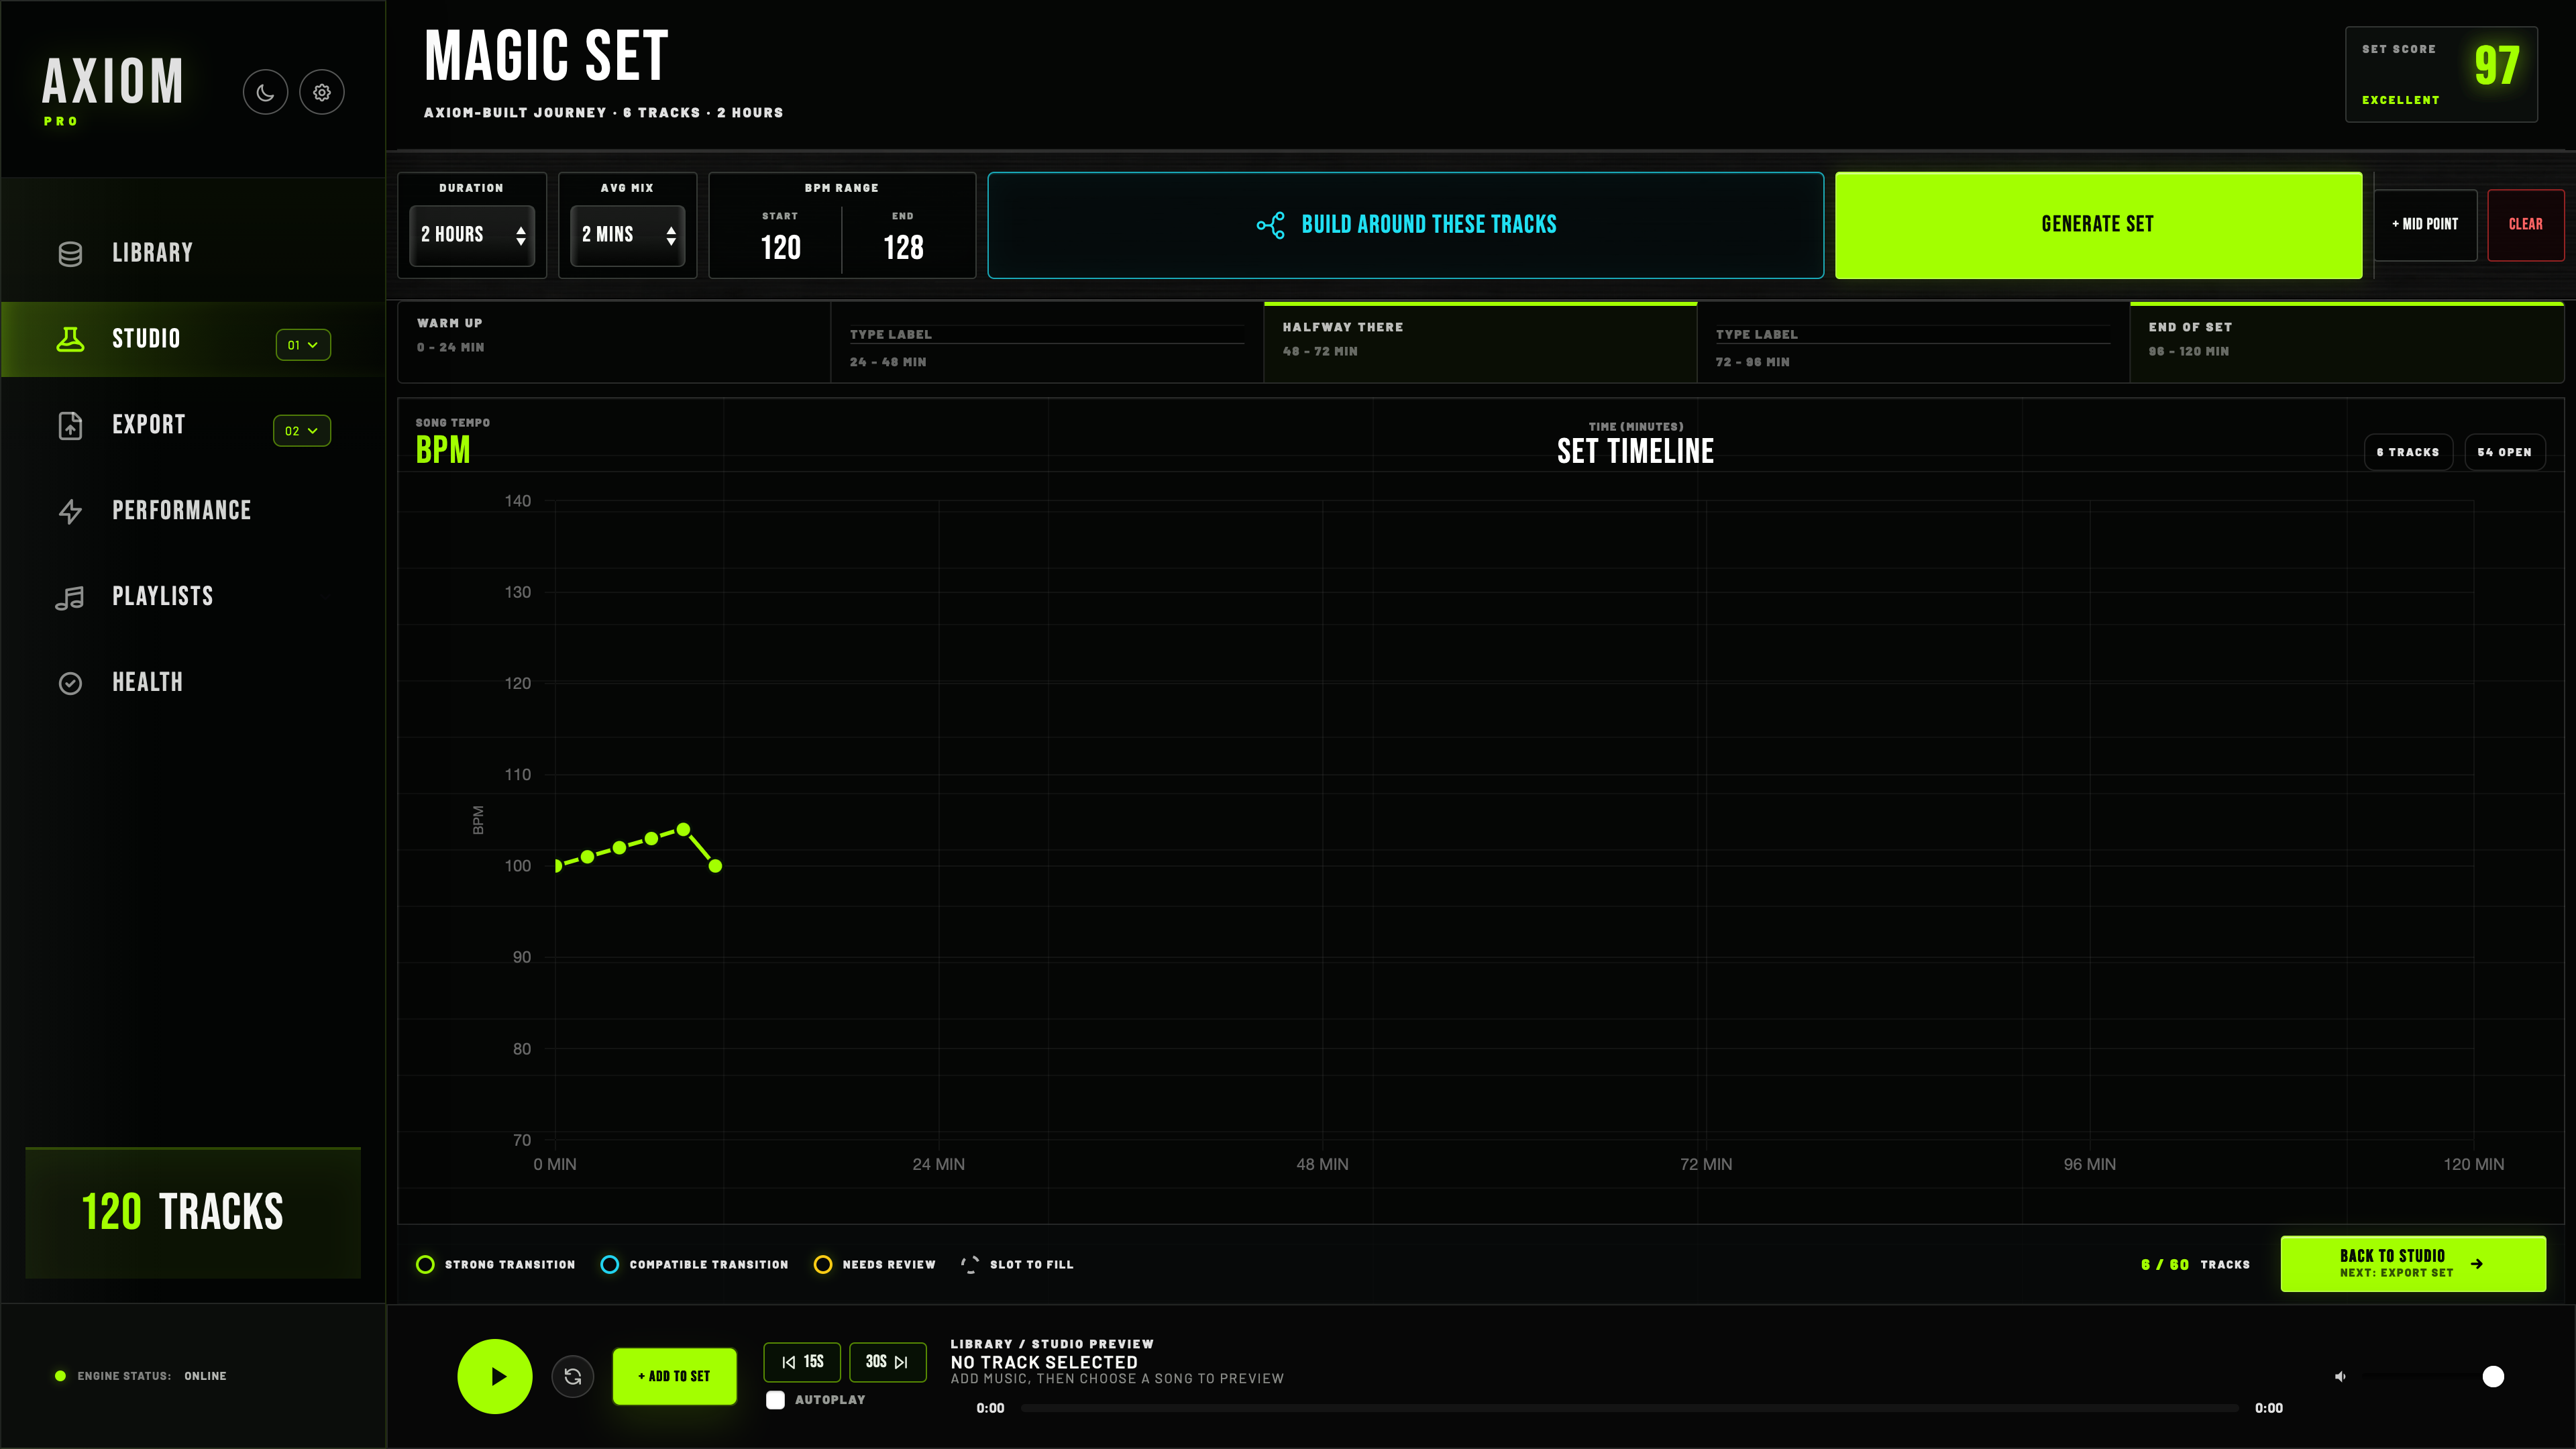Expand the Studio 01 dropdown
The image size is (2576, 1449).
303,344
